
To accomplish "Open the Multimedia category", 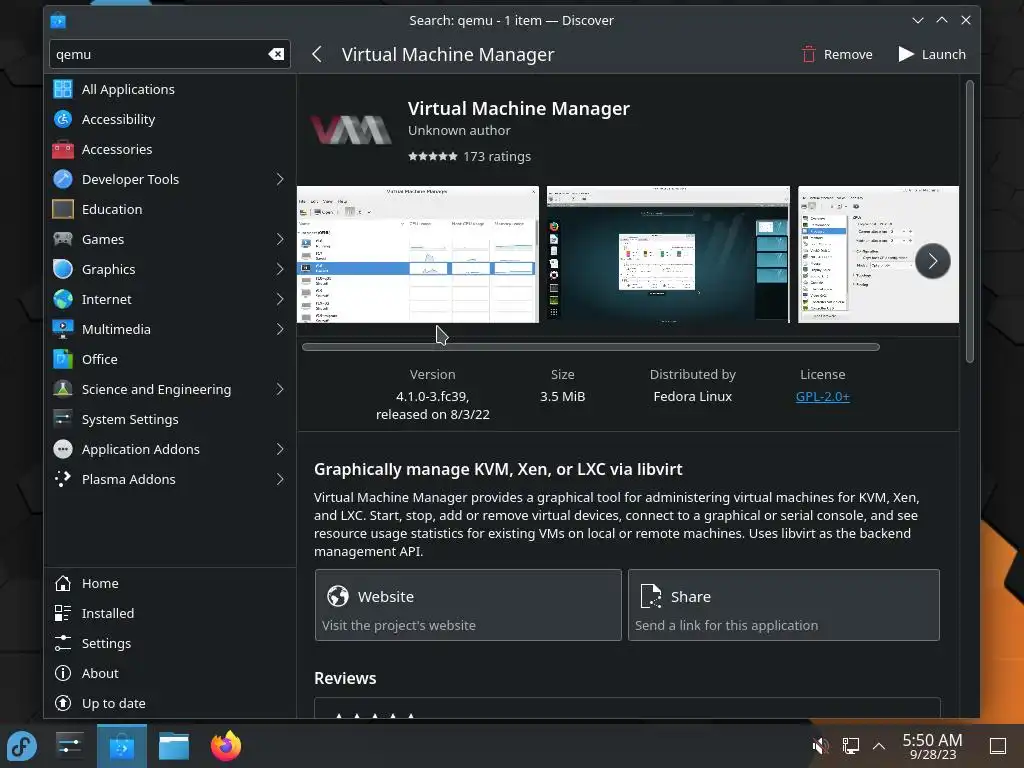I will [x=170, y=329].
